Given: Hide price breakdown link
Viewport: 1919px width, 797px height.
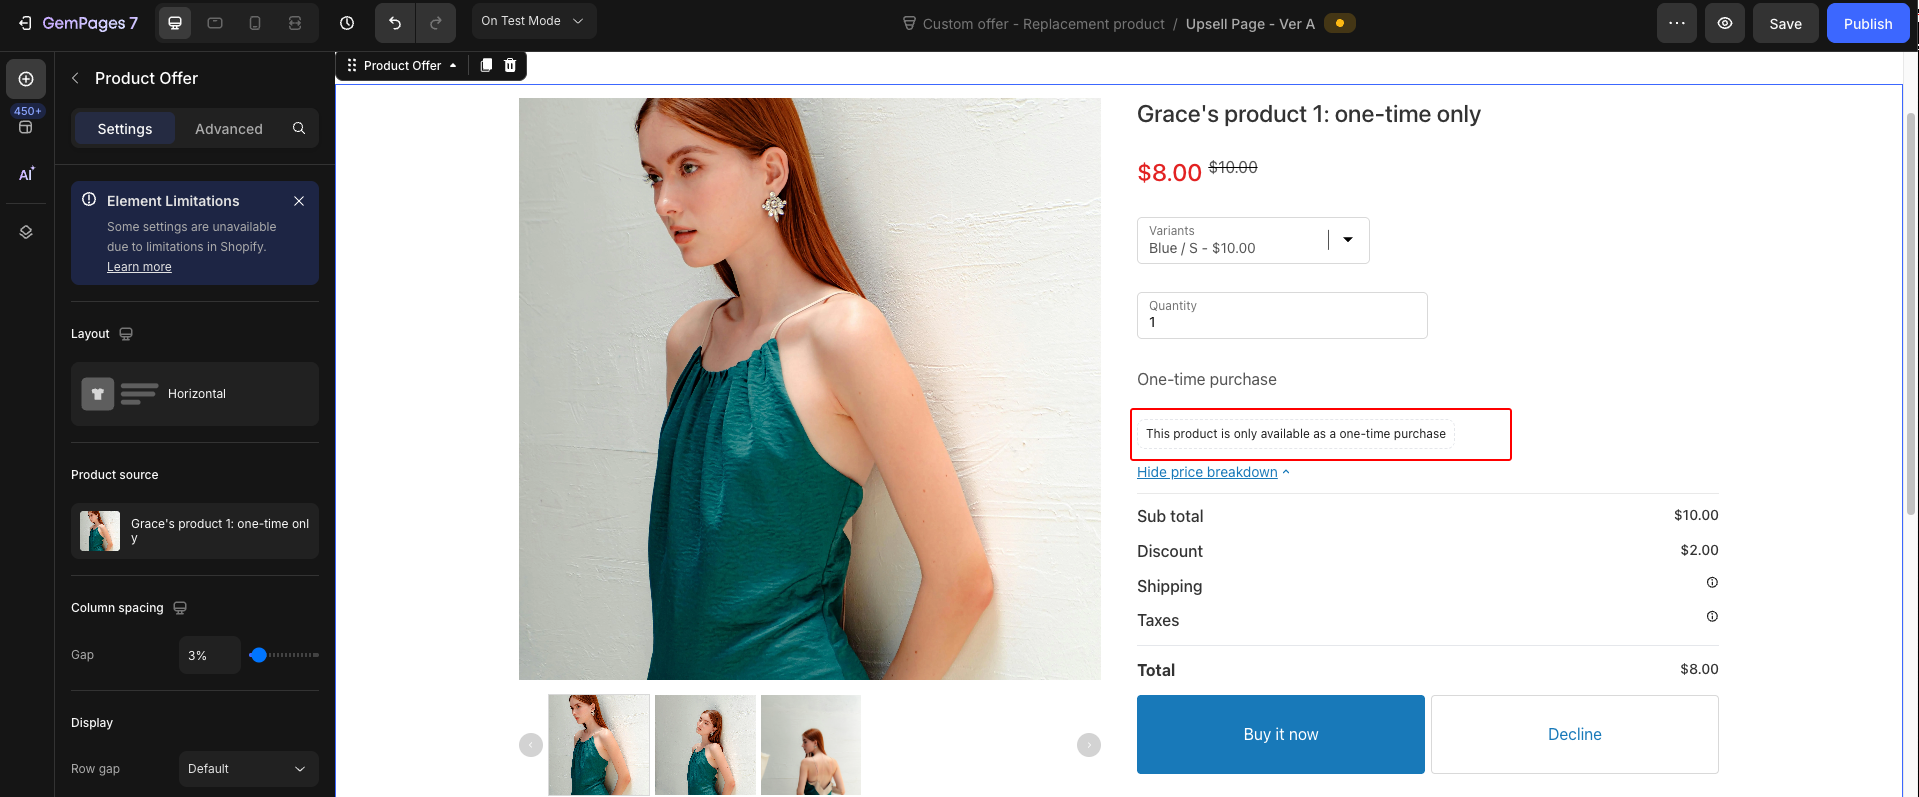Looking at the screenshot, I should click(1207, 472).
